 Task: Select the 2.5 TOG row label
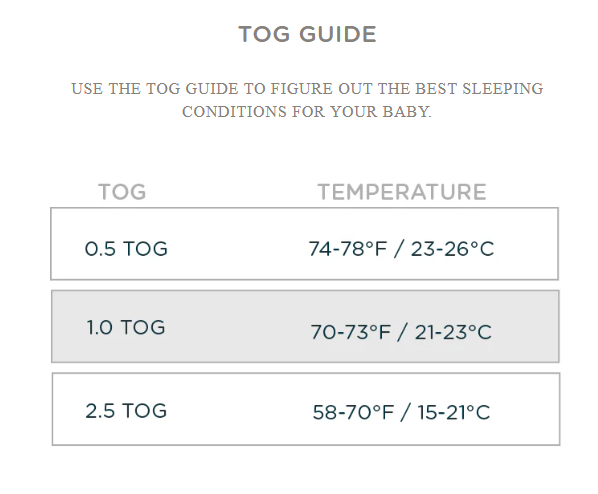(x=126, y=411)
